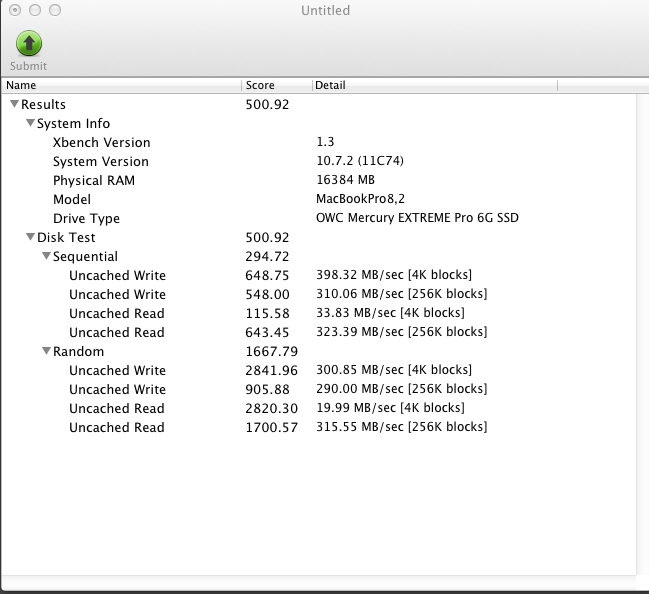Select the Model row
Image resolution: width=649 pixels, height=594 pixels.
[319, 199]
